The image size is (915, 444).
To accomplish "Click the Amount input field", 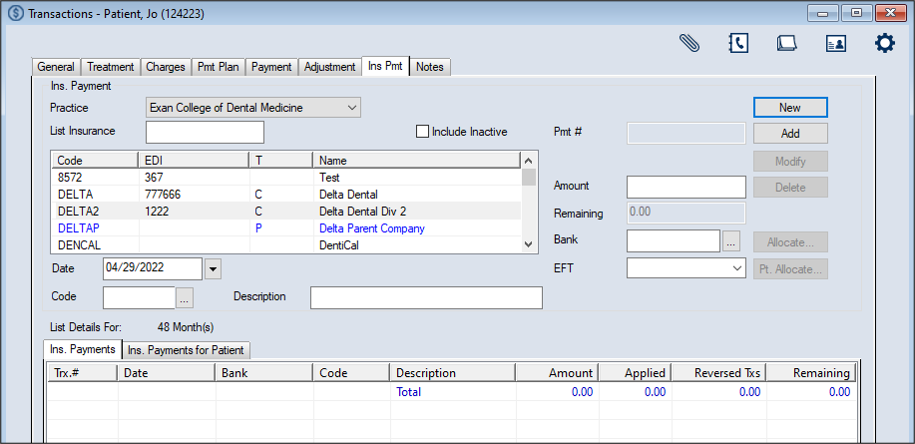I will click(x=686, y=186).
